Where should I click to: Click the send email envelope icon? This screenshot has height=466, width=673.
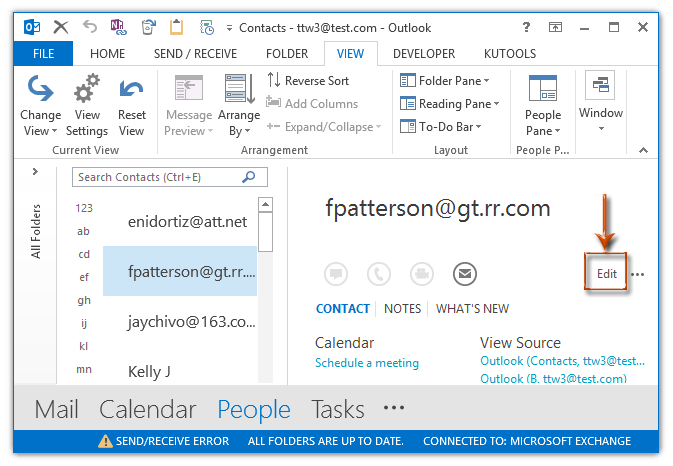pos(465,274)
